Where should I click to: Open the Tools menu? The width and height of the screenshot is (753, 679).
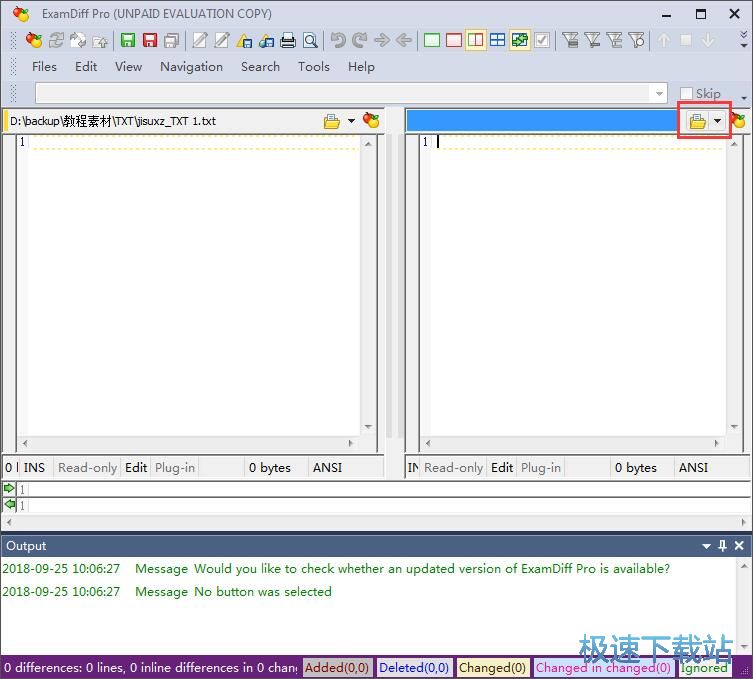313,66
